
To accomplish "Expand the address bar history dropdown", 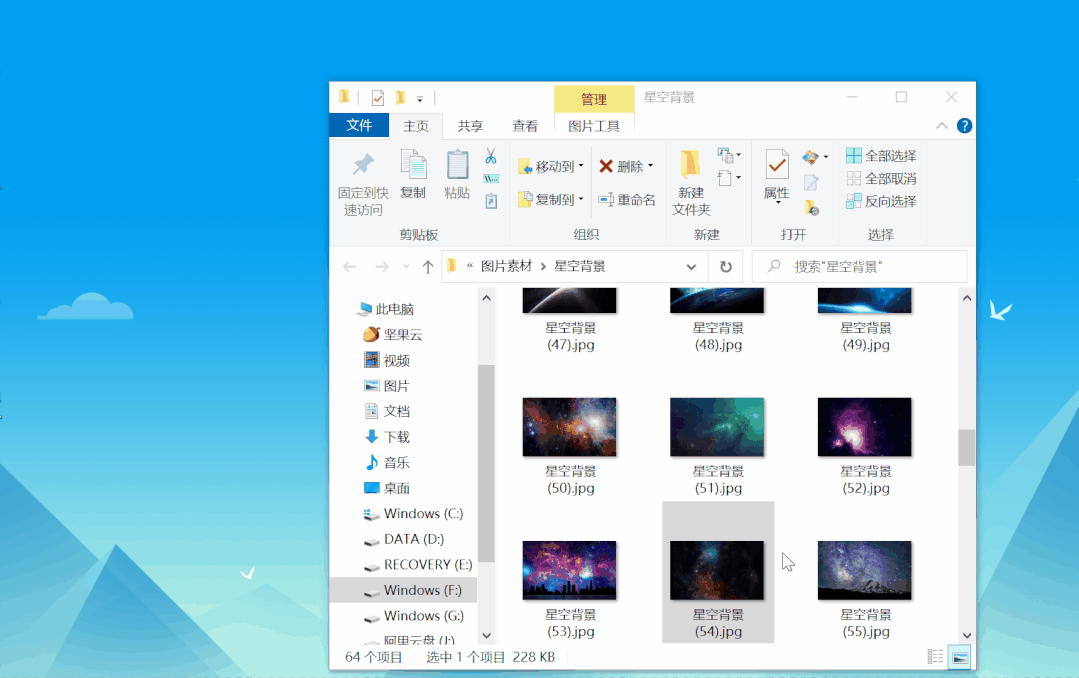I will coord(691,267).
